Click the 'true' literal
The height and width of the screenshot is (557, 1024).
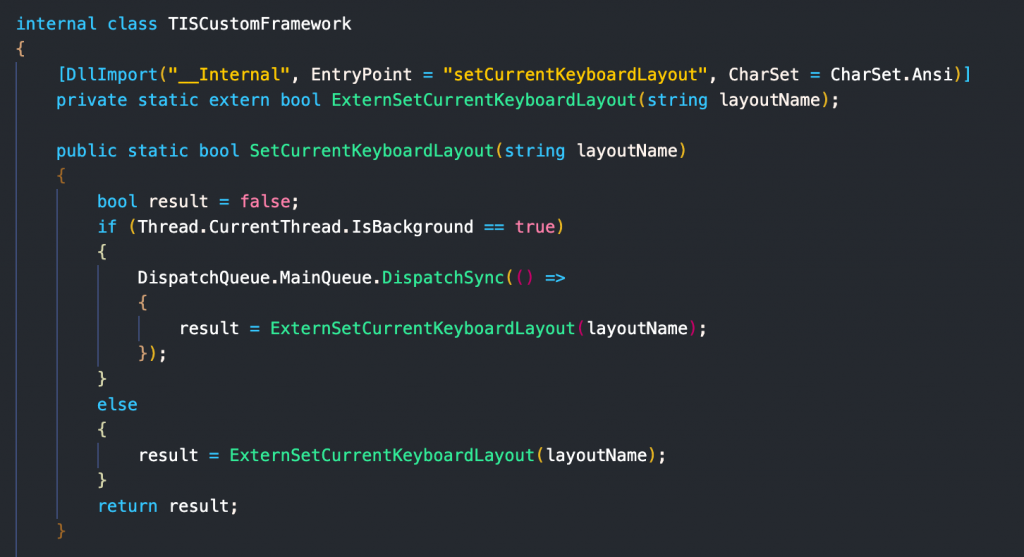click(x=534, y=227)
